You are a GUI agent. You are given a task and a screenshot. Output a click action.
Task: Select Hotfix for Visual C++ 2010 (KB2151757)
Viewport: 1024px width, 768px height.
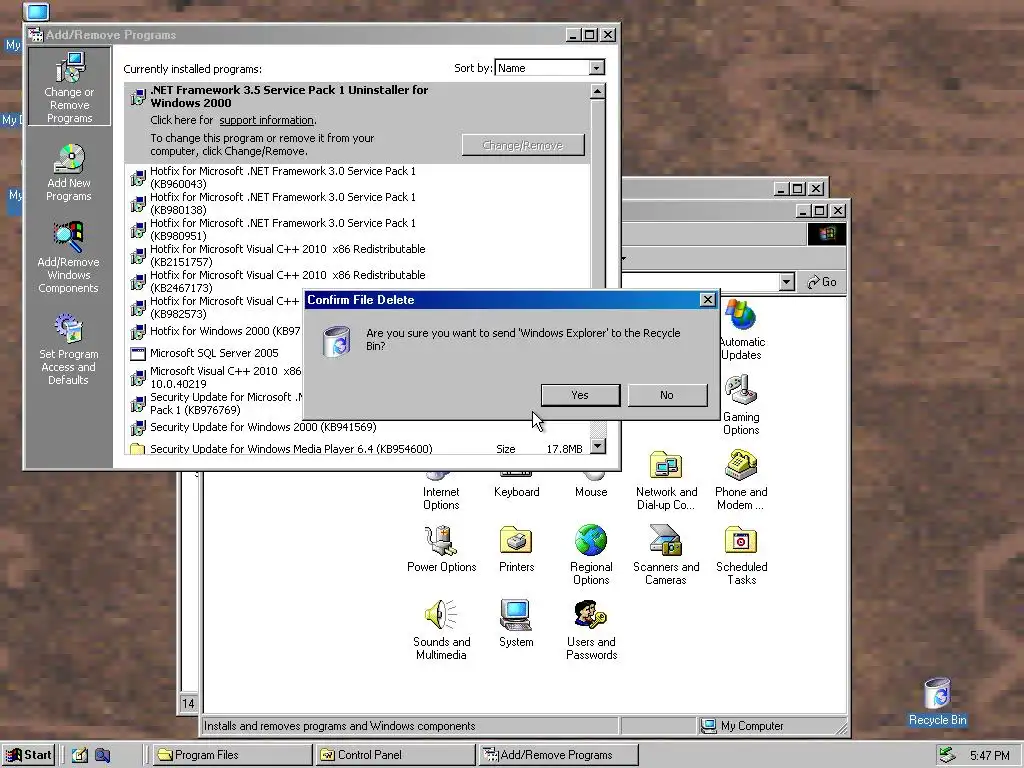click(x=357, y=255)
